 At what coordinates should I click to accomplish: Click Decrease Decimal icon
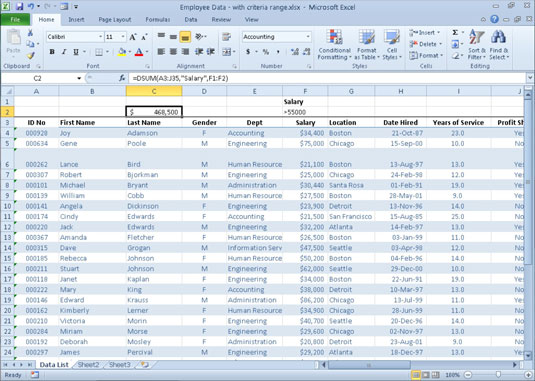click(x=306, y=52)
